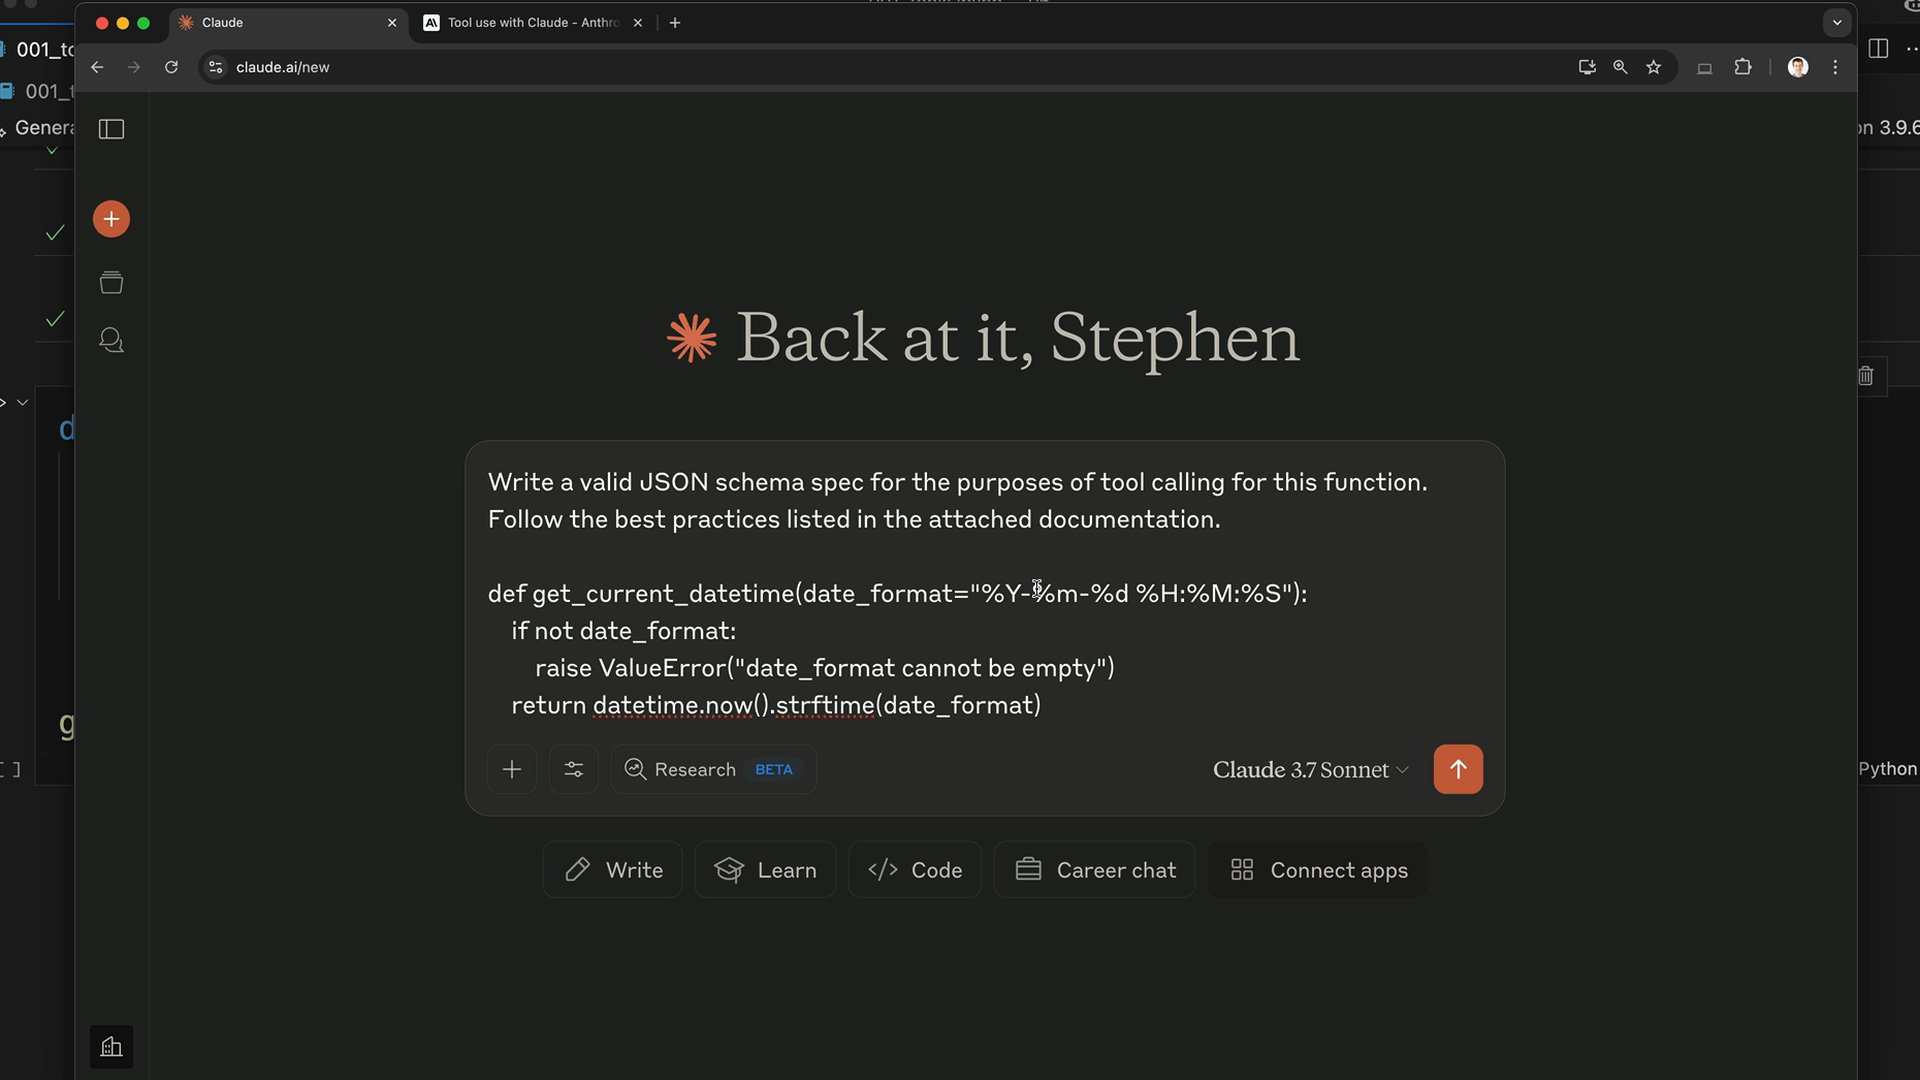Screen dimensions: 1920x1080
Task: Click the Connect apps button
Action: tap(1318, 870)
